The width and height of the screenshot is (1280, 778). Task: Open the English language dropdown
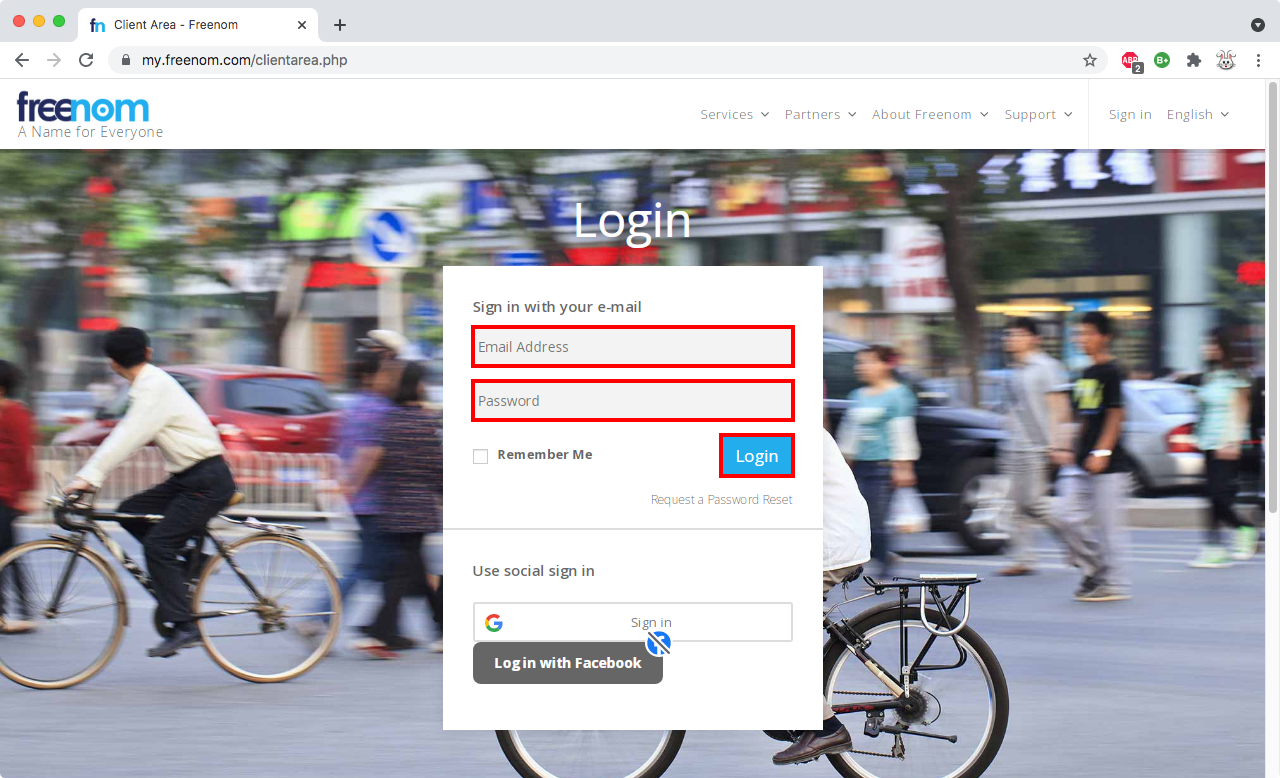(1197, 115)
